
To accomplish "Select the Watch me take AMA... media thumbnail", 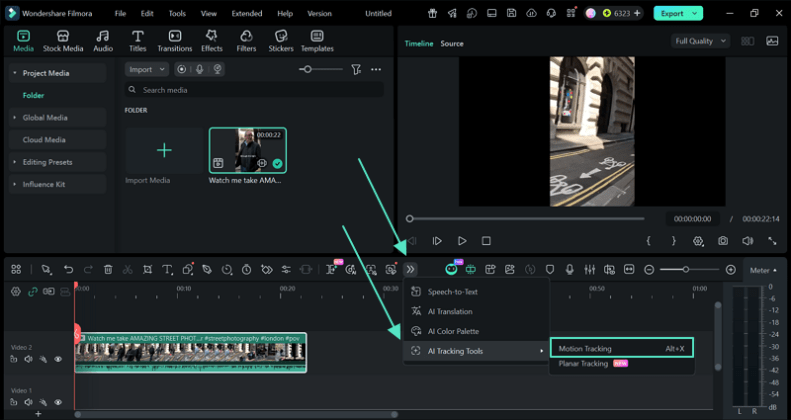I will point(248,150).
